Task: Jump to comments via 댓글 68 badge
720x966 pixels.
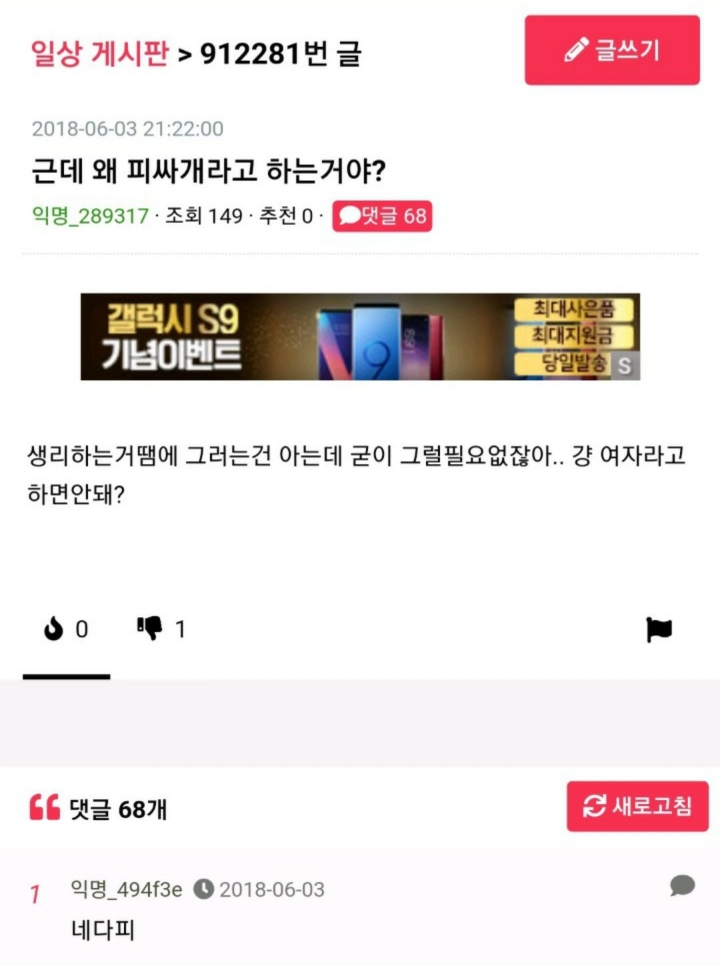Action: tap(382, 216)
